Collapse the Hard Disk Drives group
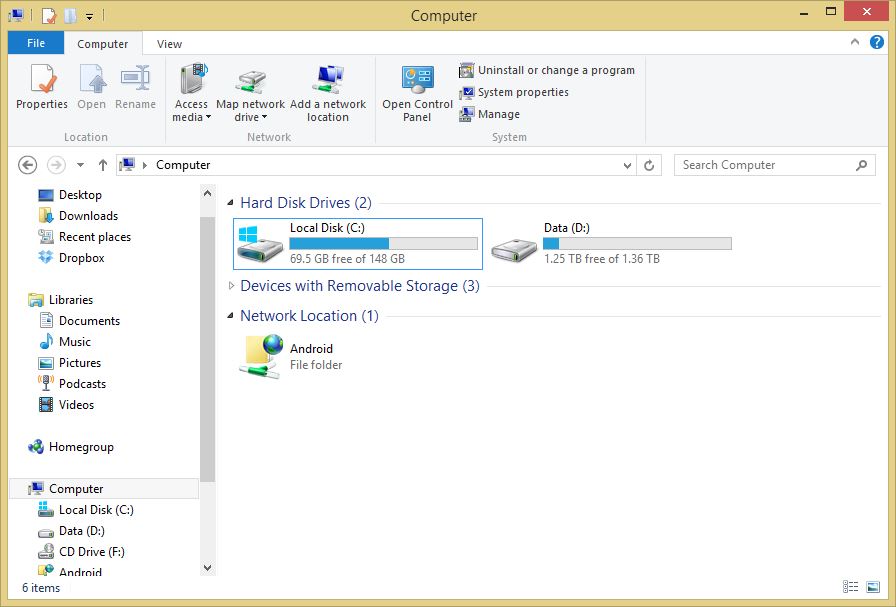This screenshot has width=896, height=607. tap(230, 202)
